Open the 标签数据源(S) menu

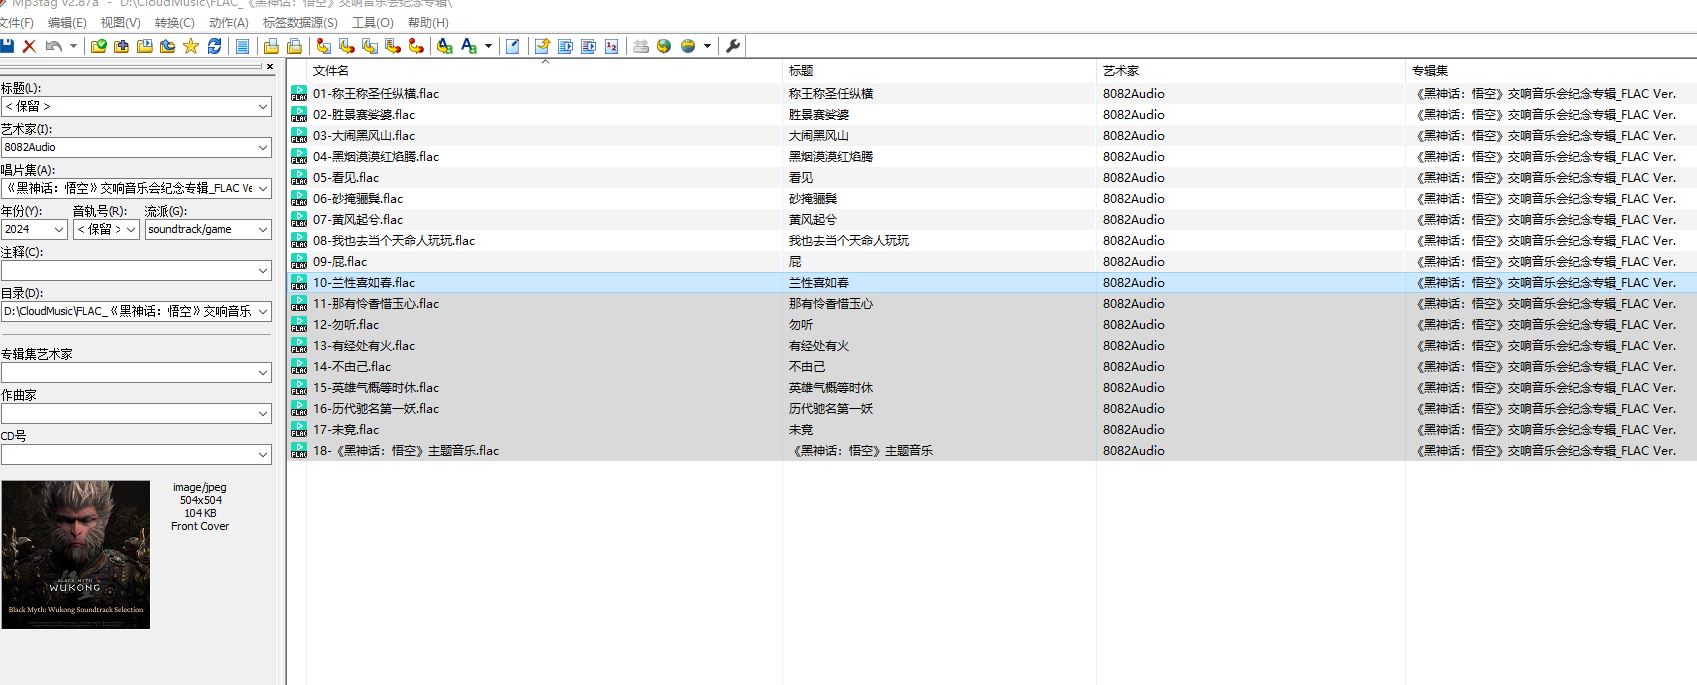(300, 22)
